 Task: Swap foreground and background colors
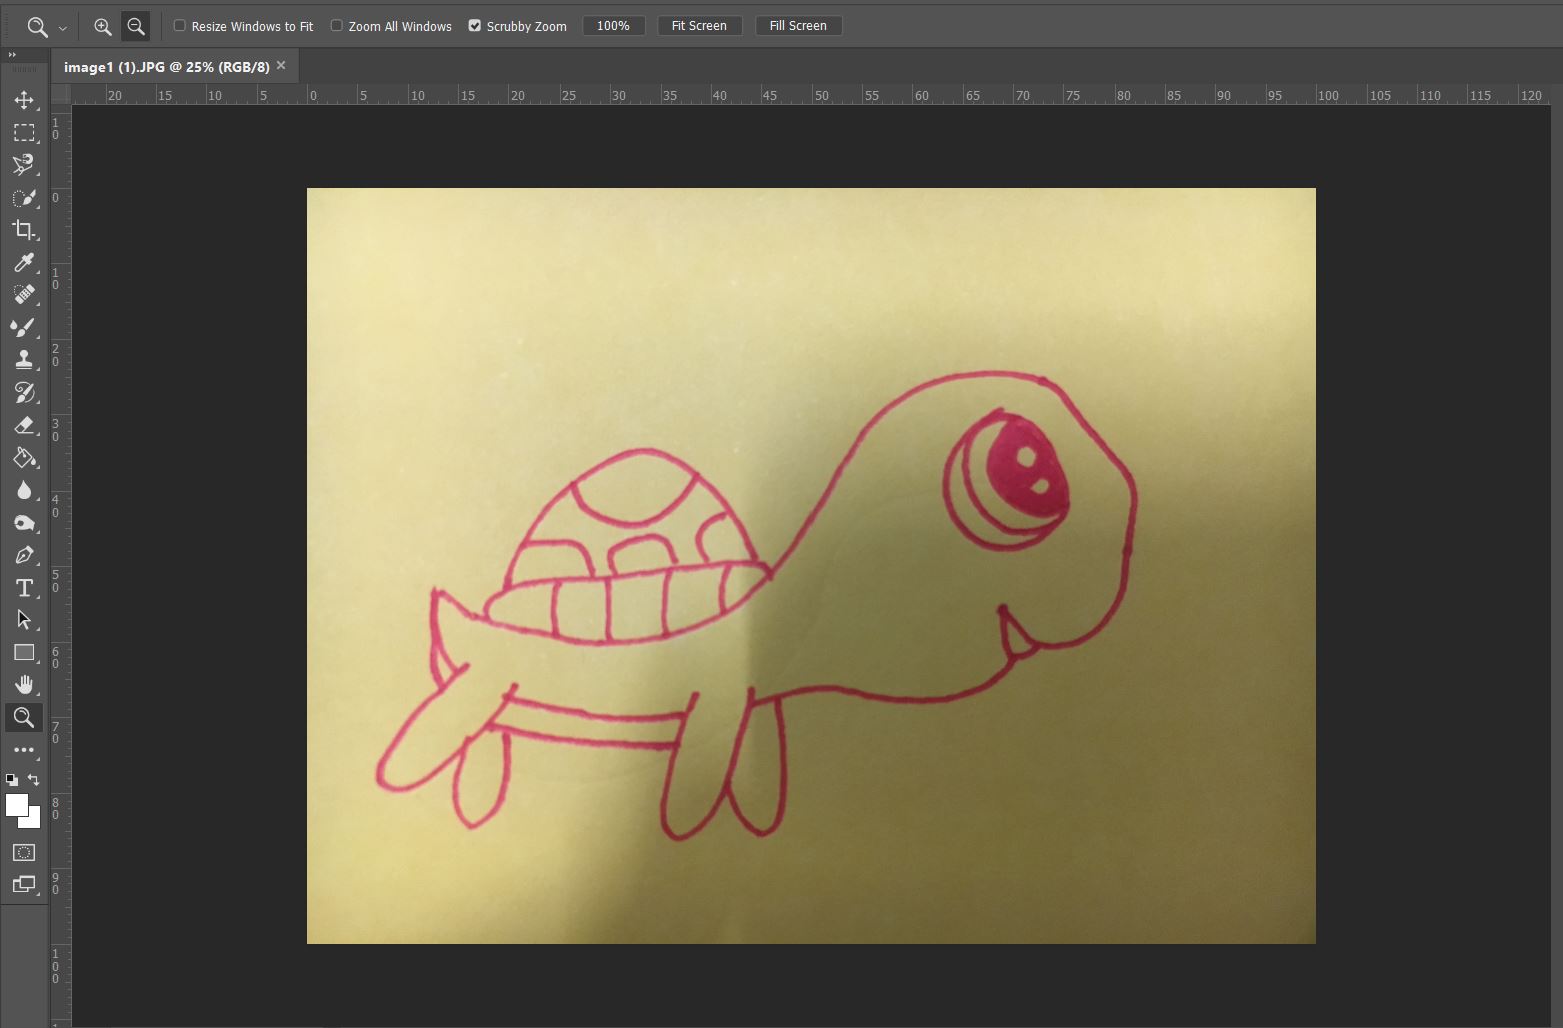(x=34, y=779)
